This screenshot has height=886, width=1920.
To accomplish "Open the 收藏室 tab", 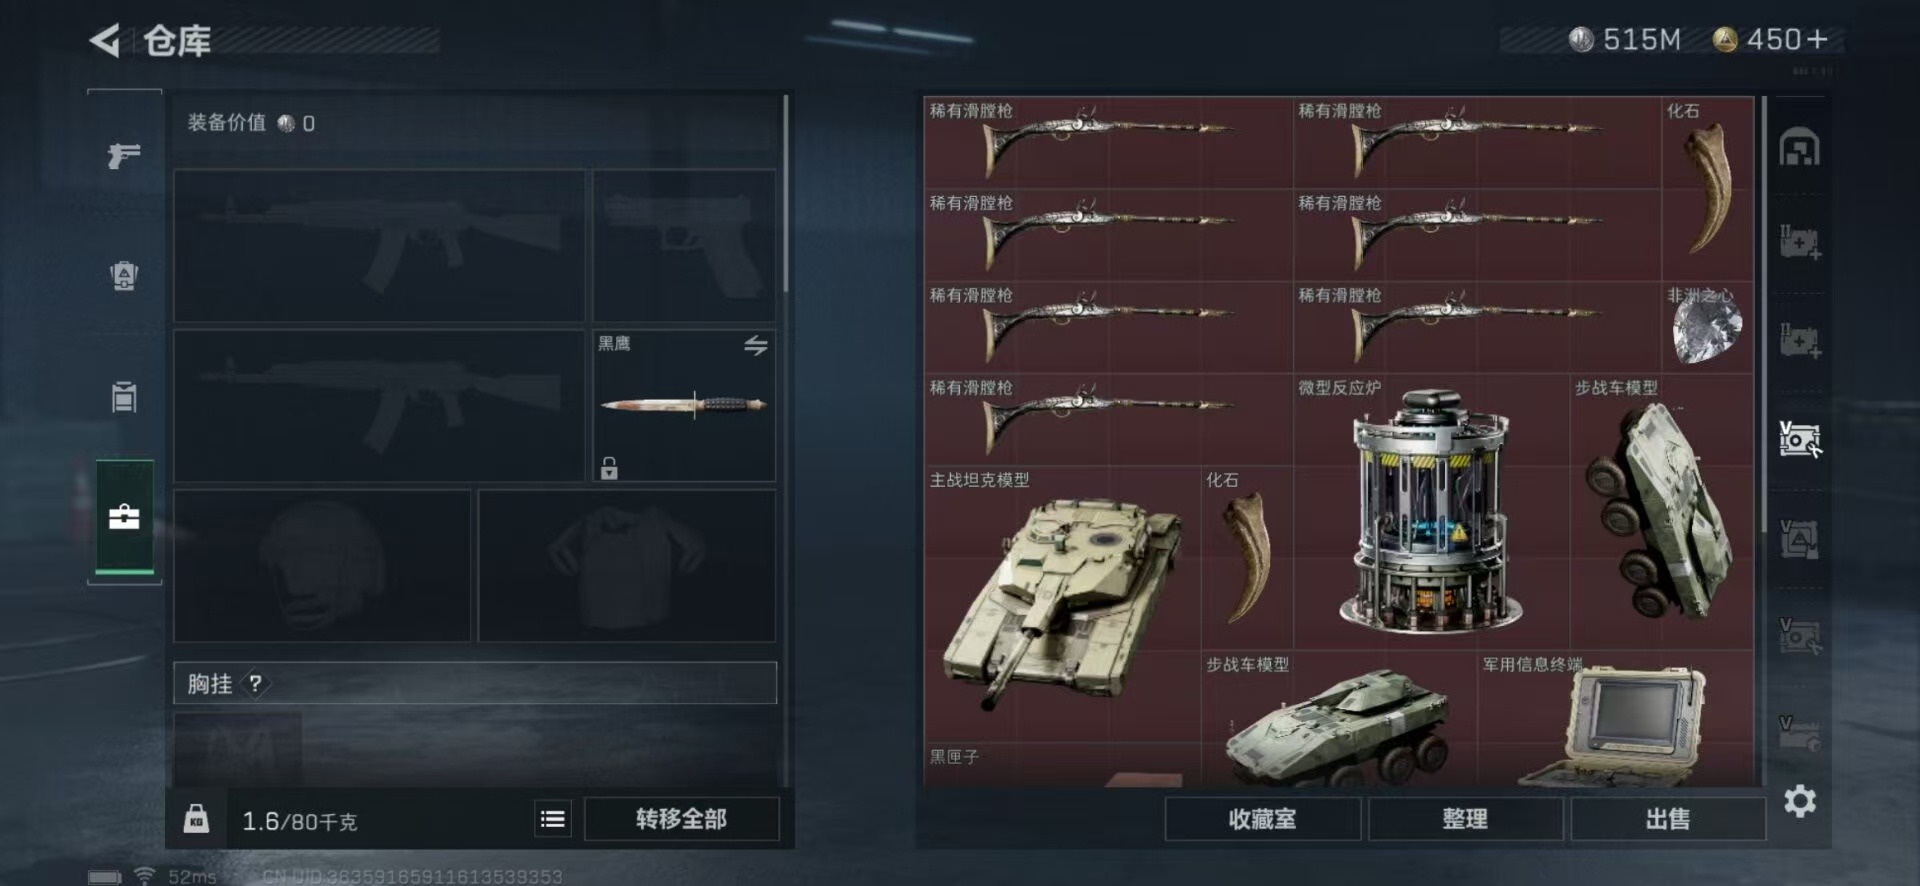I will (1262, 819).
